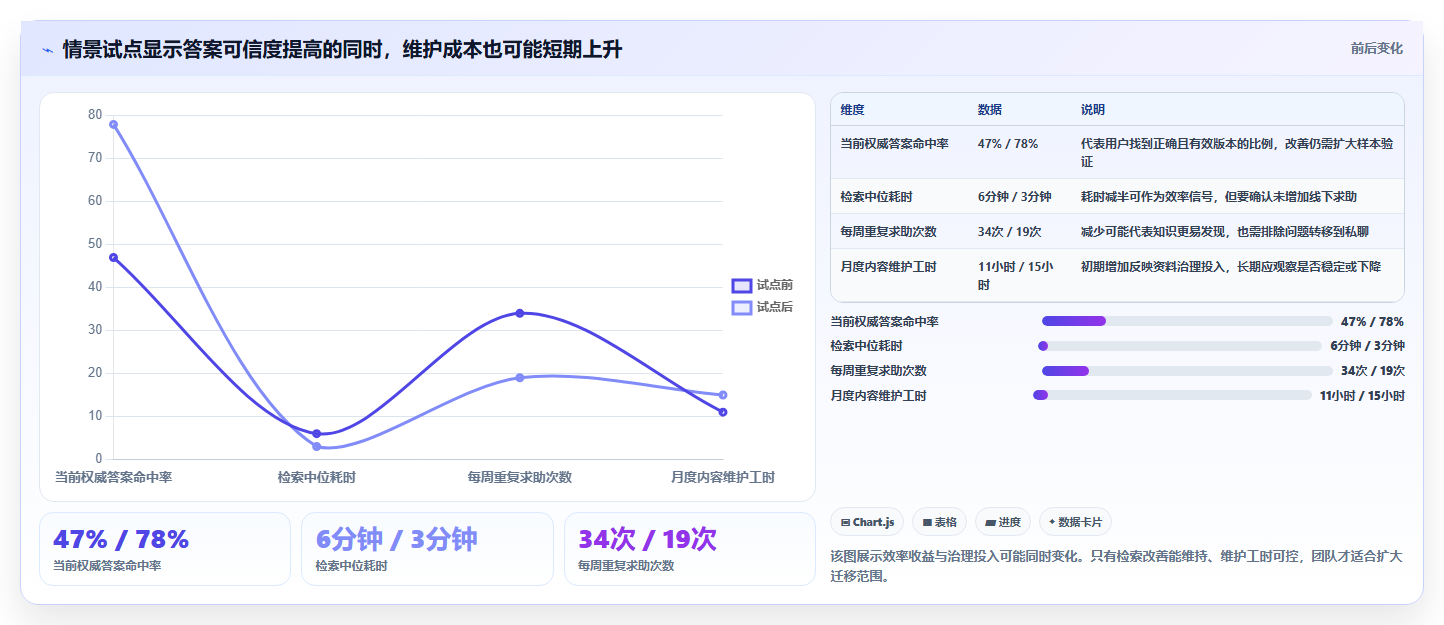Click the 试点前 point above 月度内容维护工时
The width and height of the screenshot is (1444, 625).
click(x=723, y=412)
